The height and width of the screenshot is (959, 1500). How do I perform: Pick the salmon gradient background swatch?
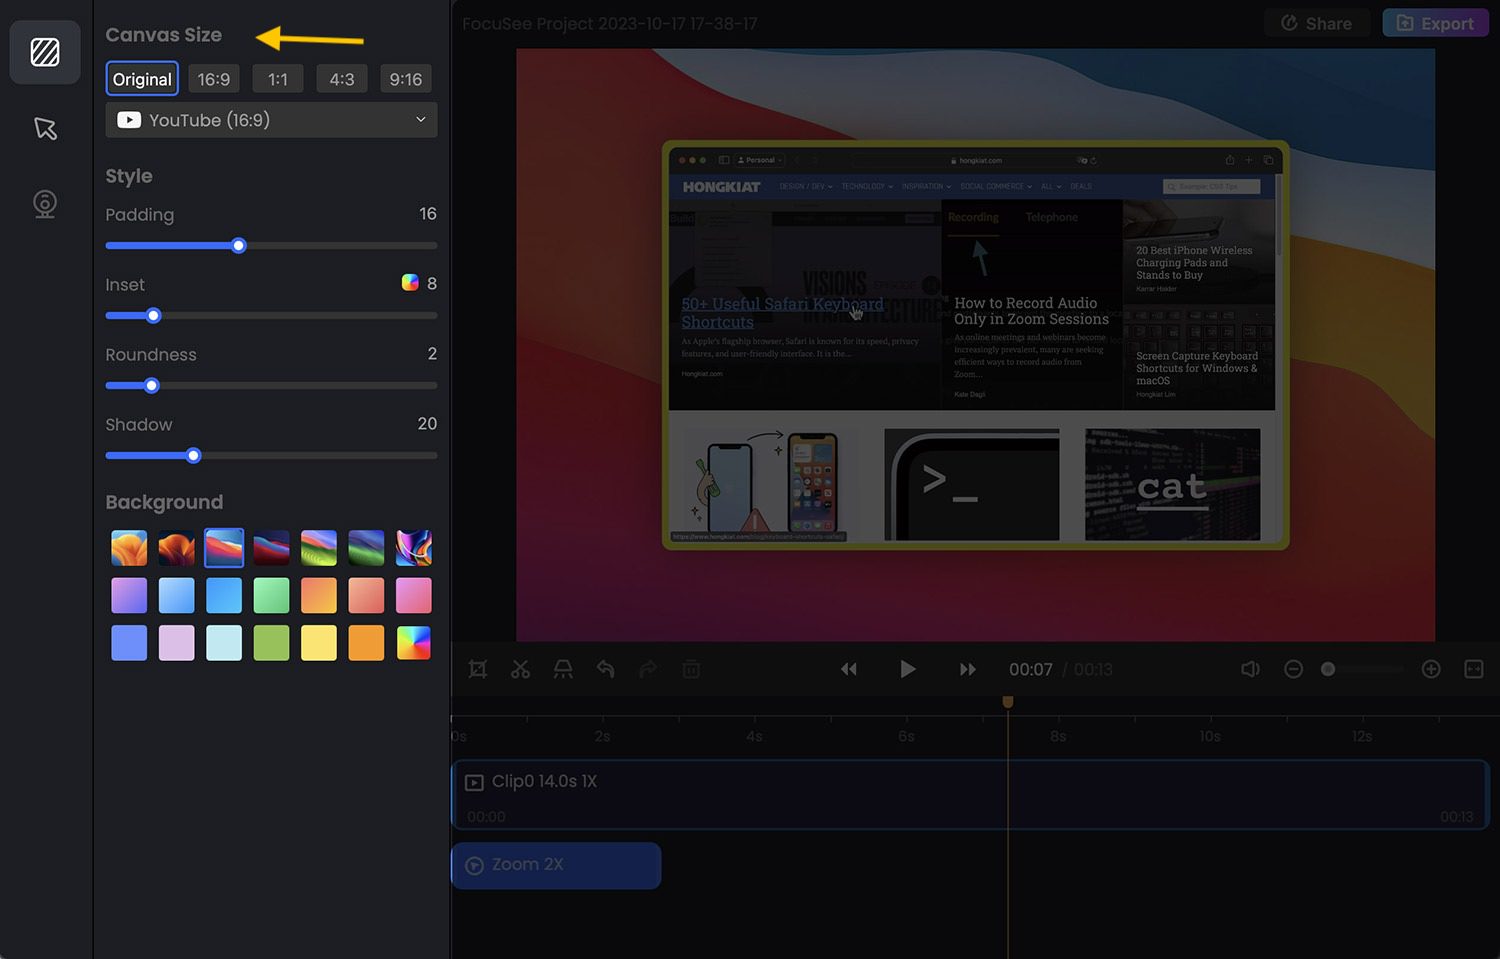[367, 596]
